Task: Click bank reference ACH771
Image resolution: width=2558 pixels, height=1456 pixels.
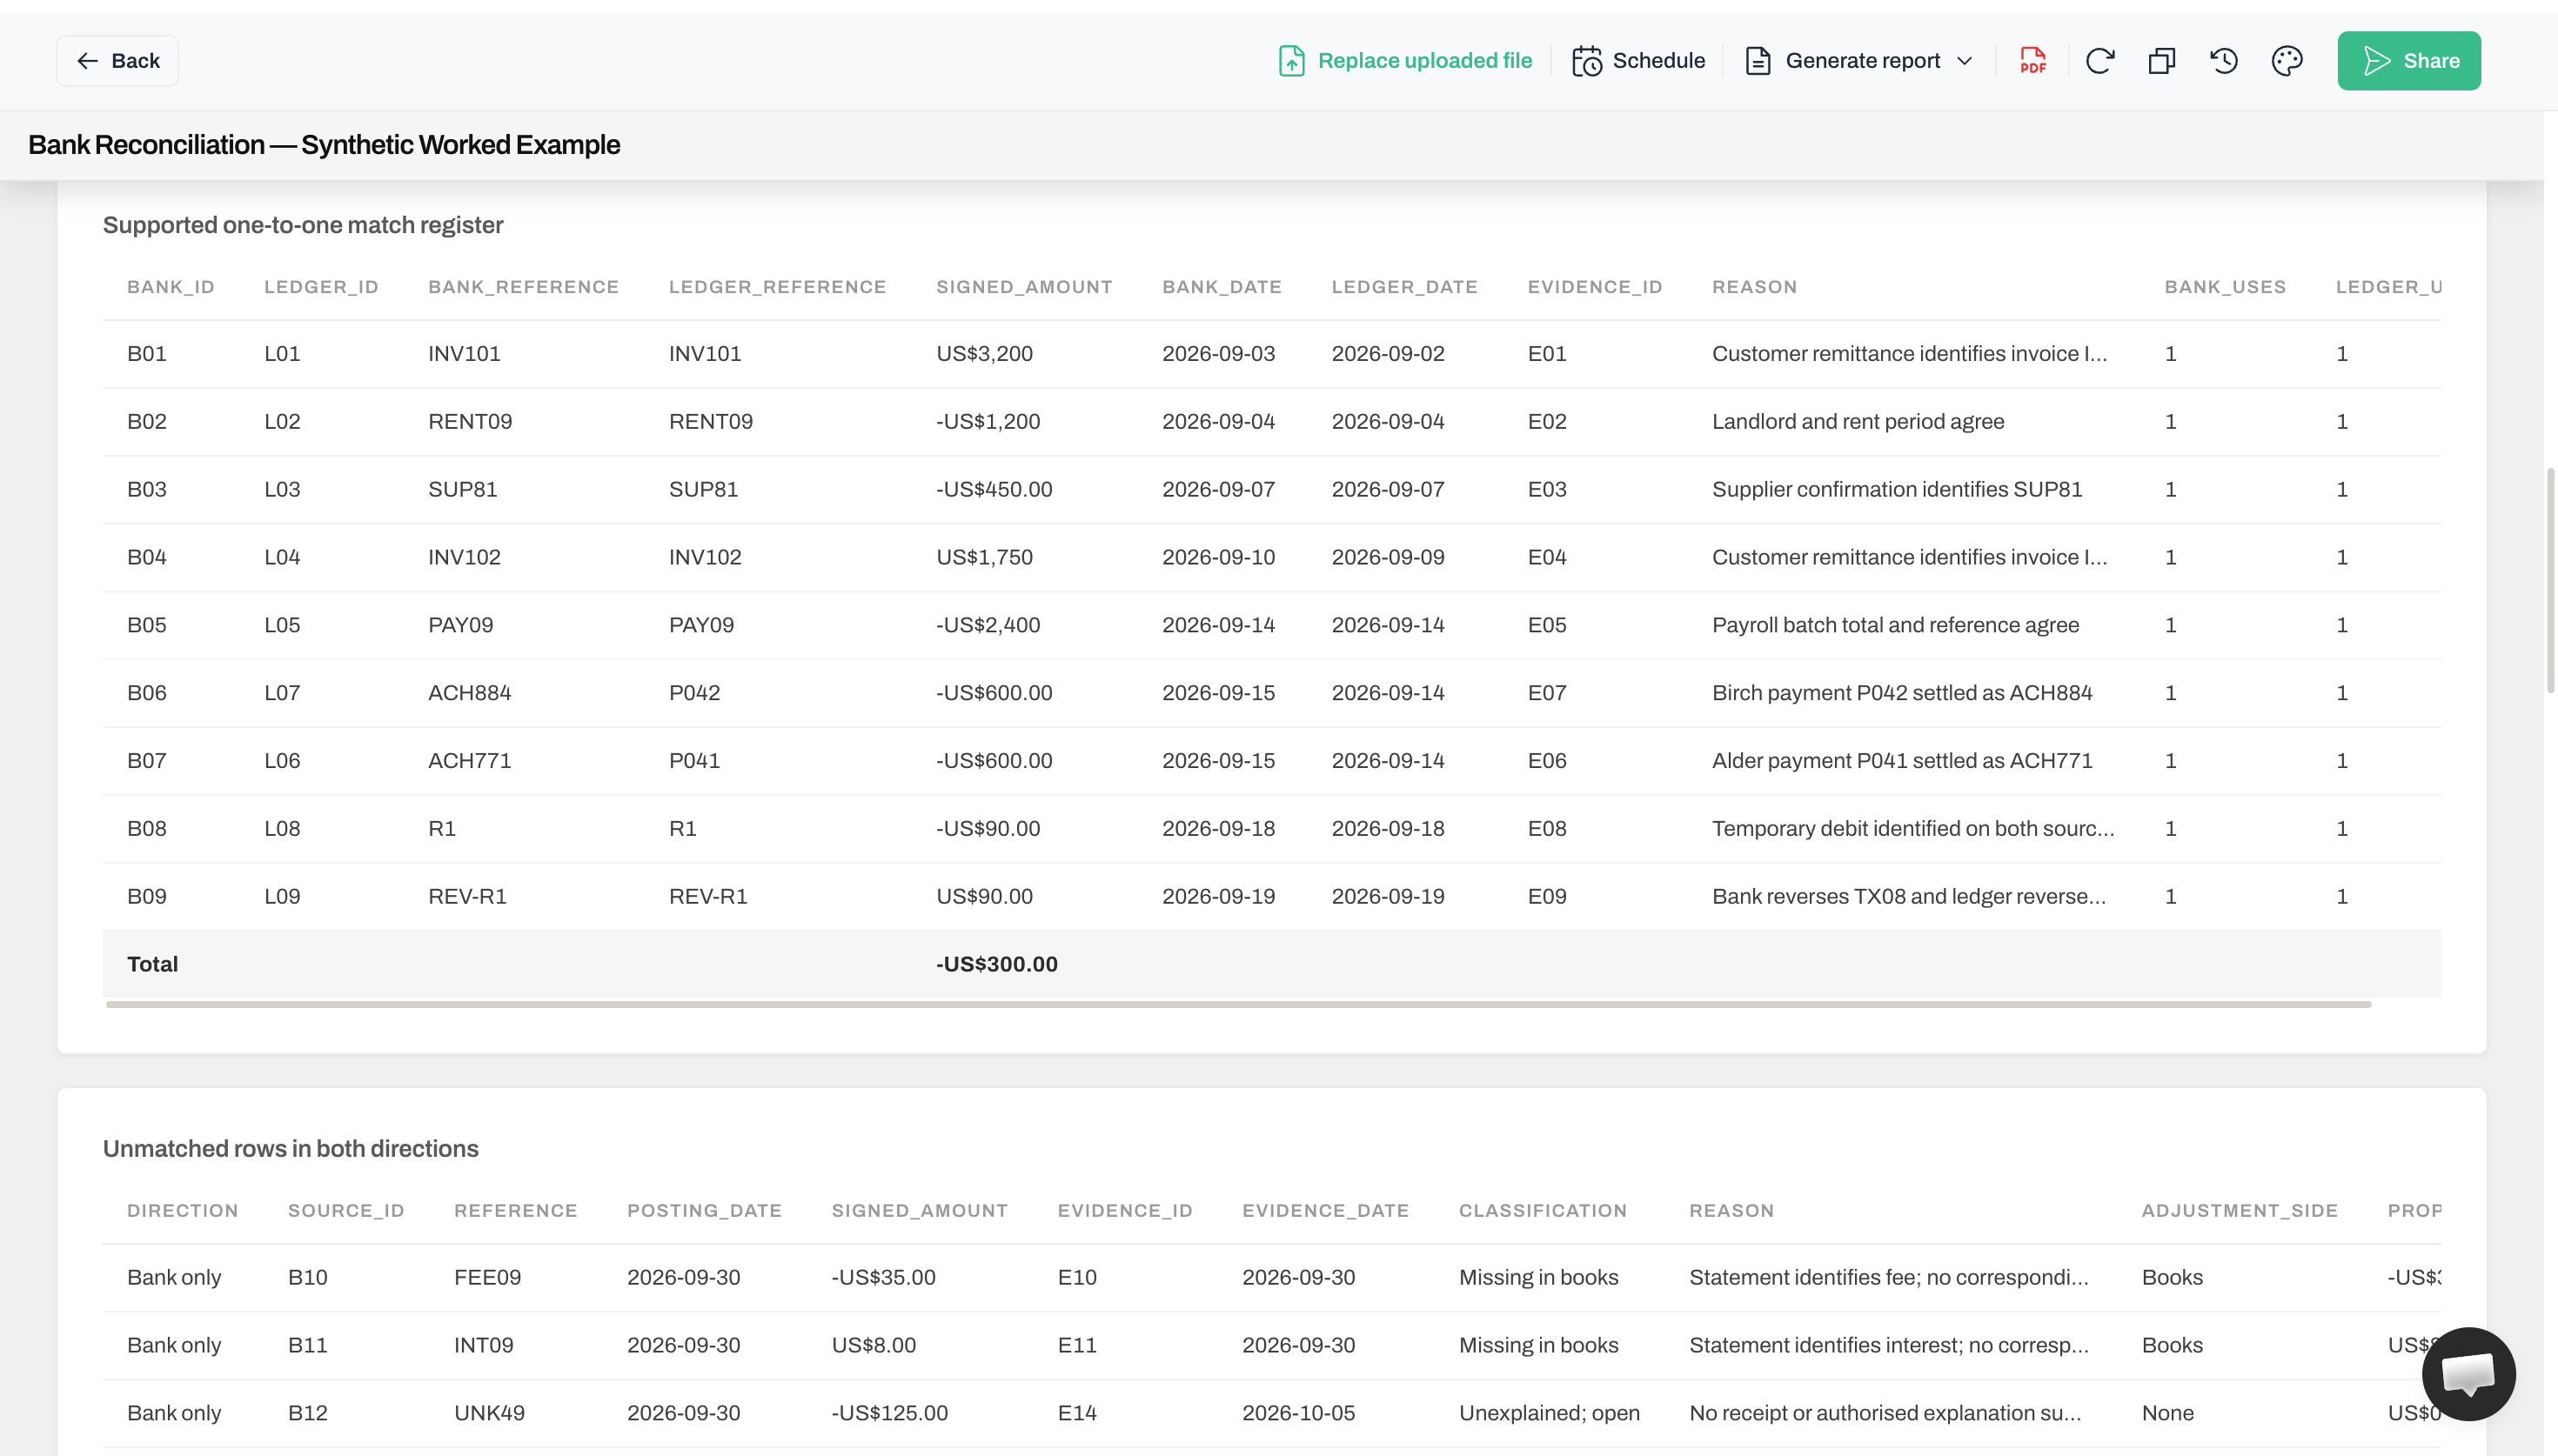Action: 469,761
